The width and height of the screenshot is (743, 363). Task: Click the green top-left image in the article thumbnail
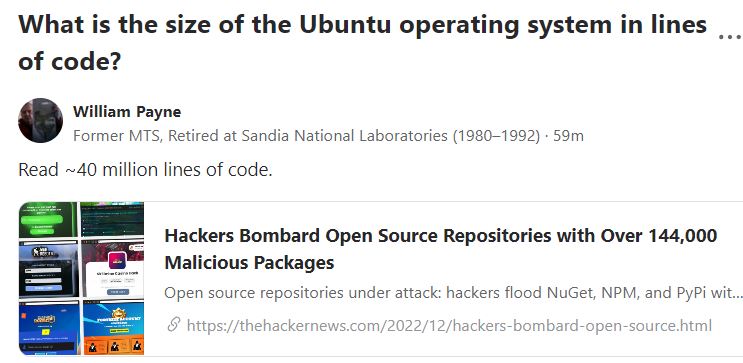pos(48,220)
